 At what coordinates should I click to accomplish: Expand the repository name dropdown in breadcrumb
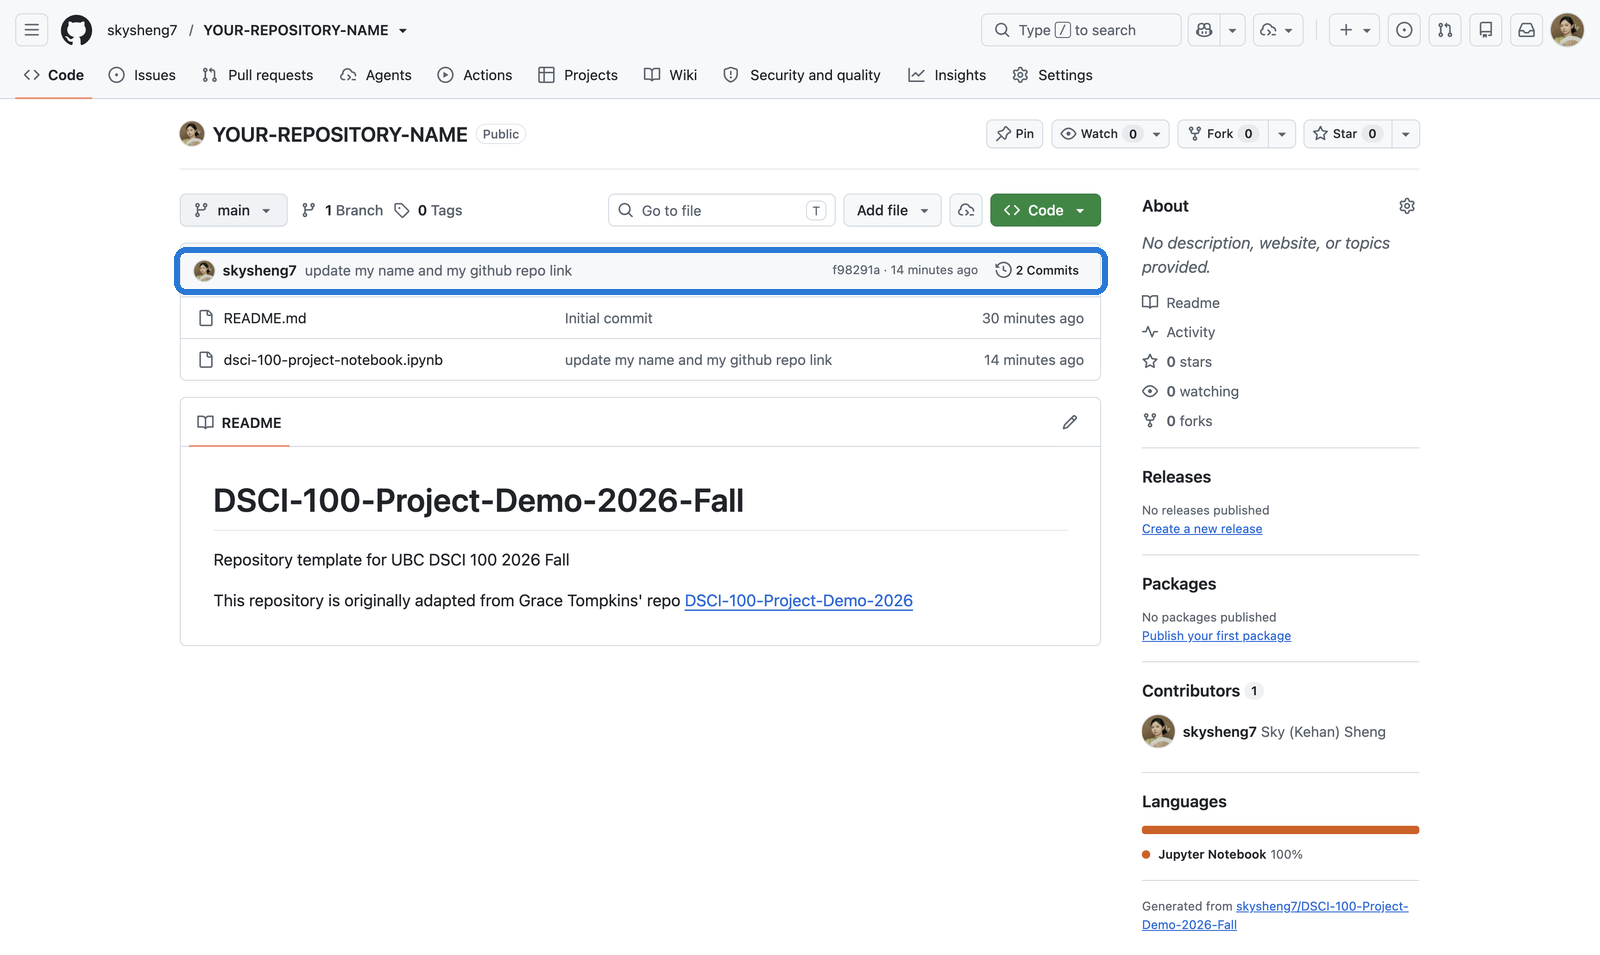point(403,30)
